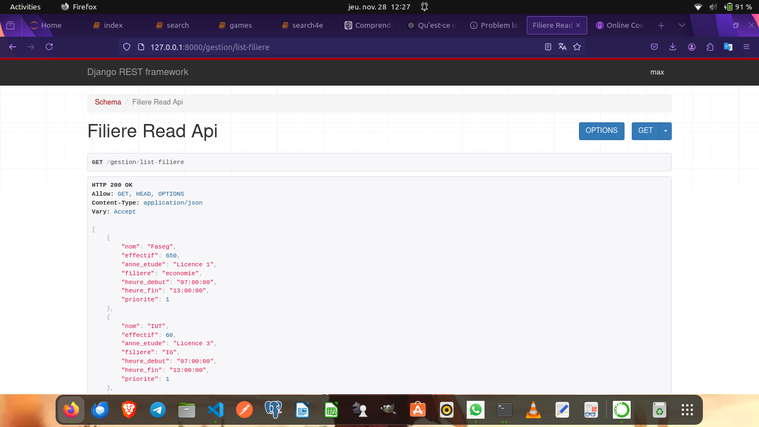Open LibreOffice Calc from the dock
The width and height of the screenshot is (759, 427).
[x=331, y=410]
